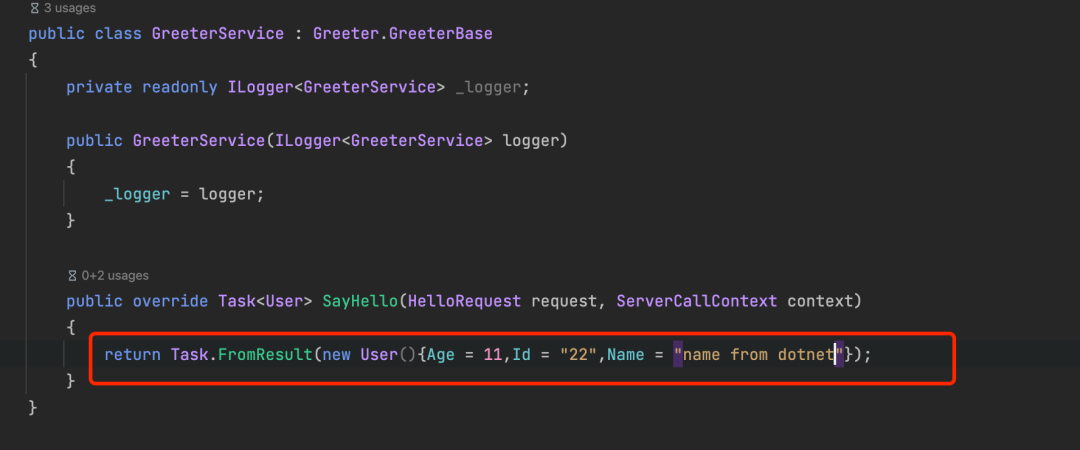This screenshot has width=1080, height=450.
Task: Click the Id property in User initializer
Action: 521,355
